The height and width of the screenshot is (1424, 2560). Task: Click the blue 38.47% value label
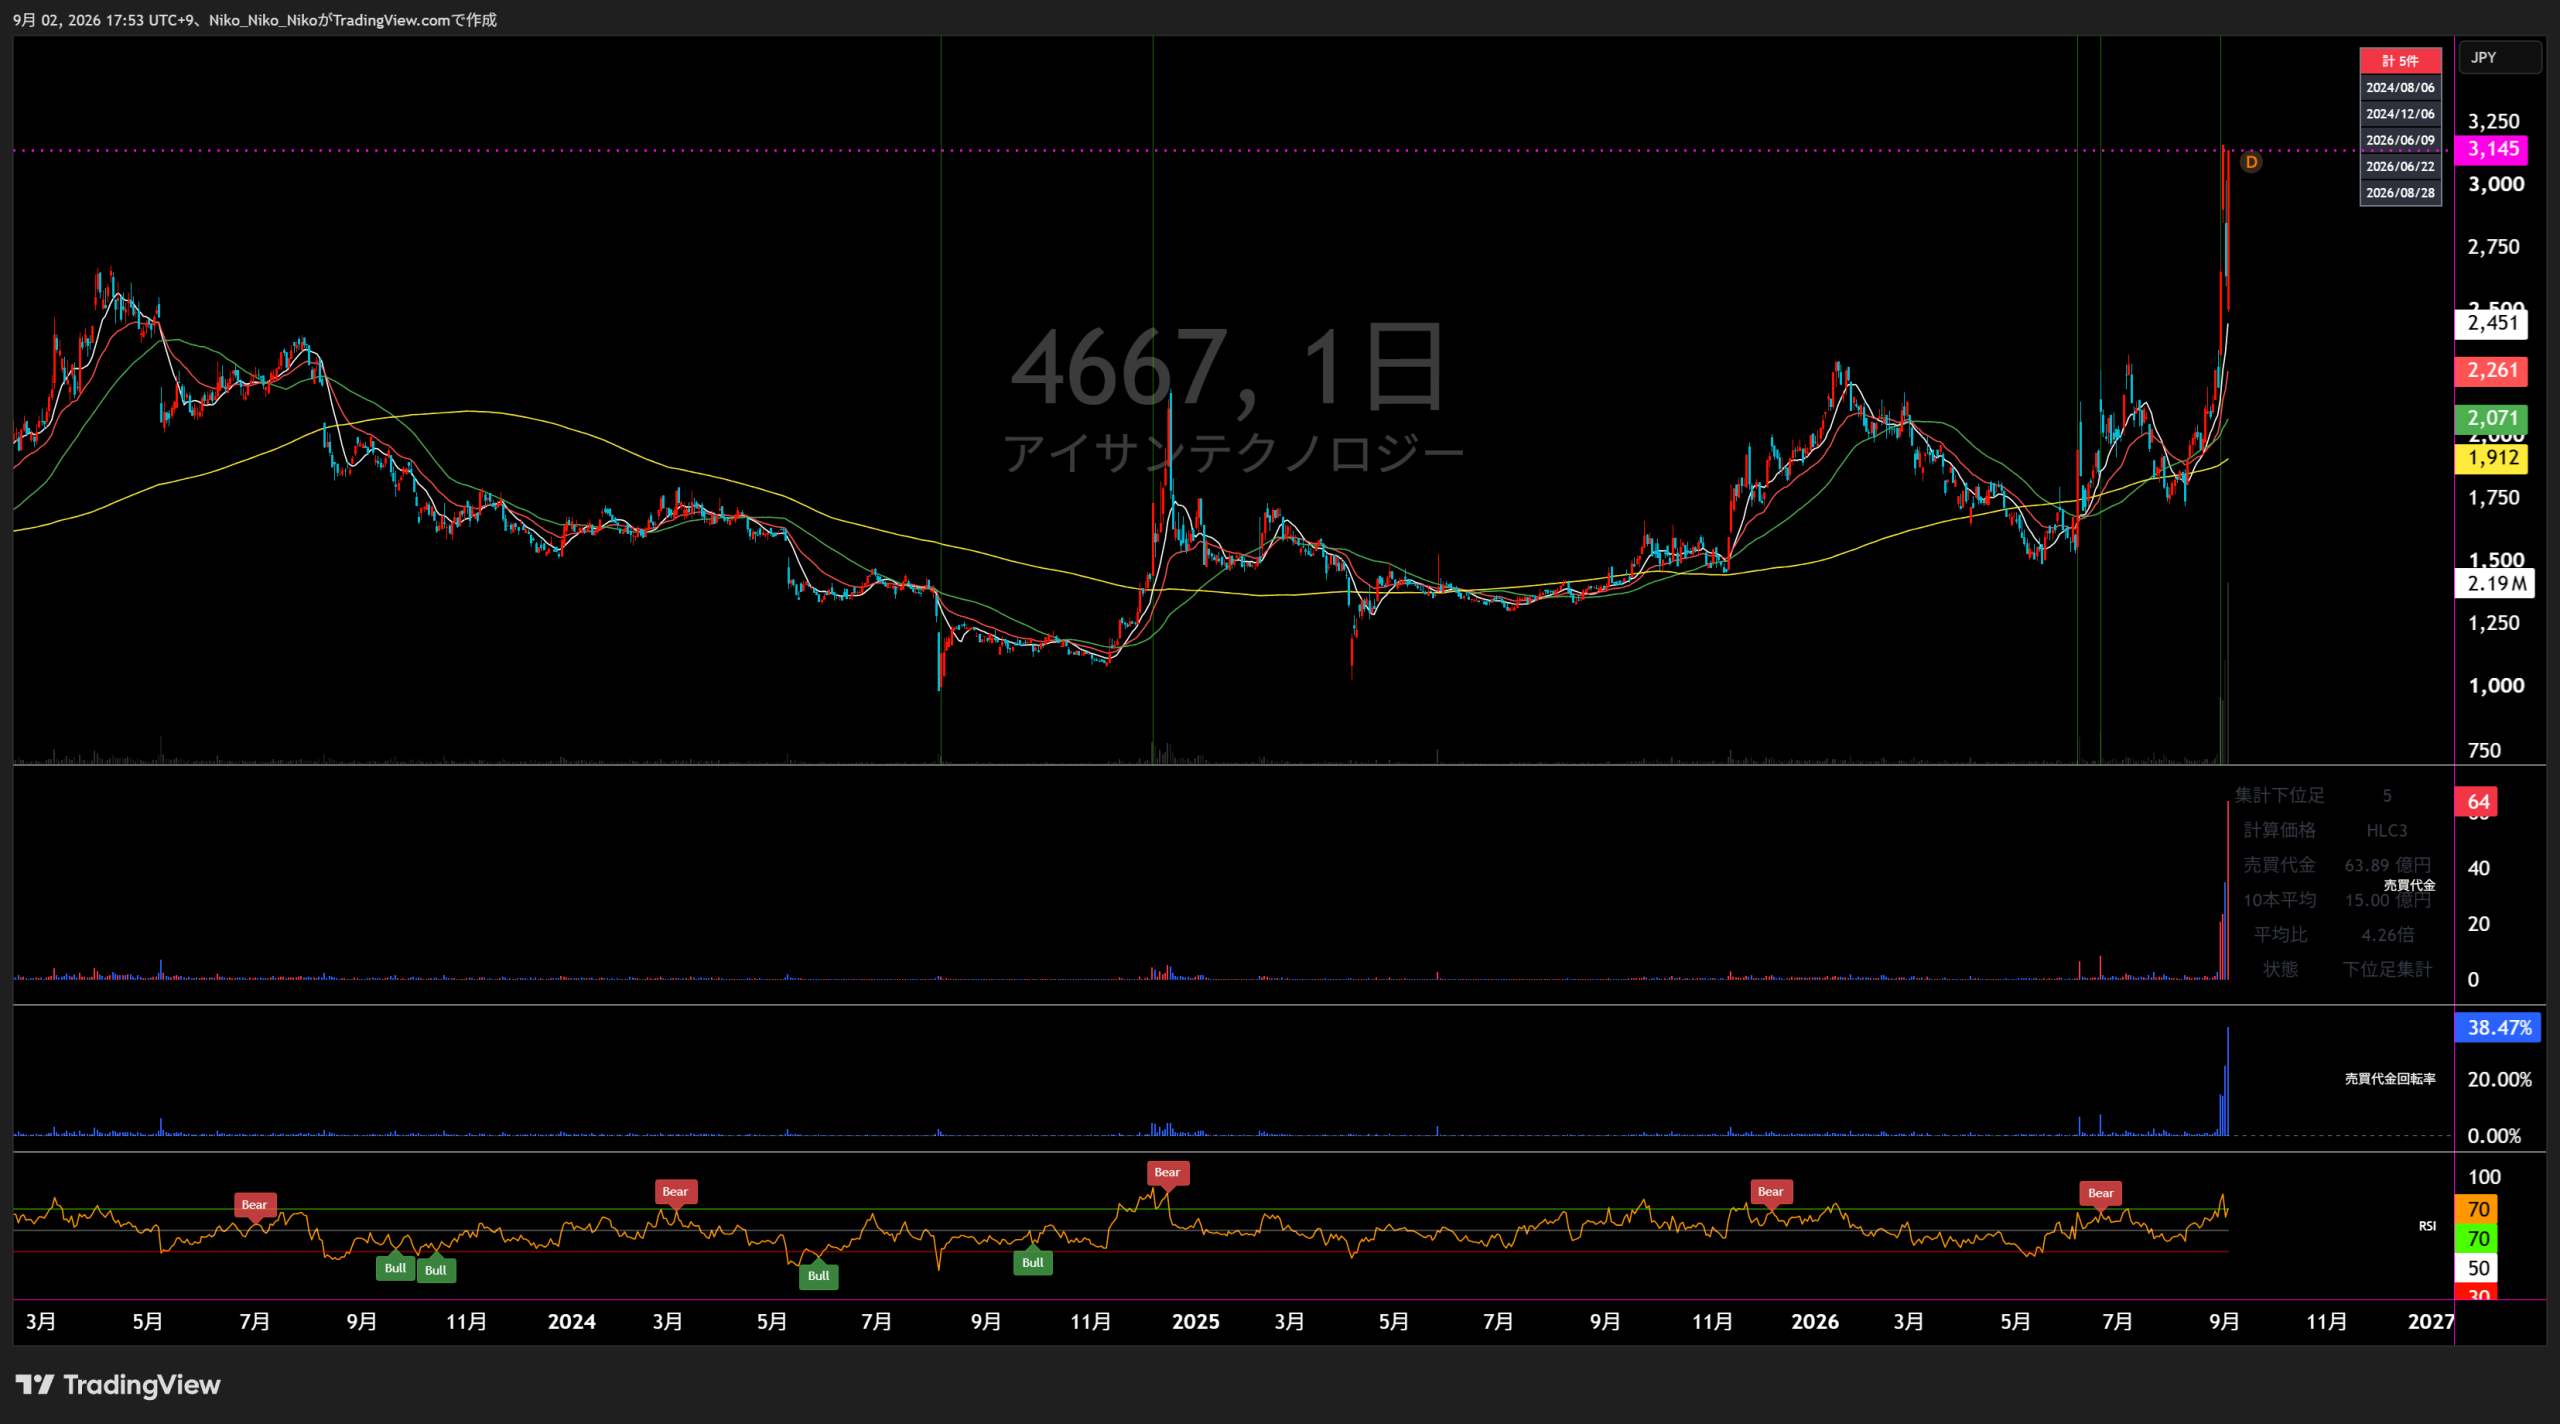(2498, 1027)
